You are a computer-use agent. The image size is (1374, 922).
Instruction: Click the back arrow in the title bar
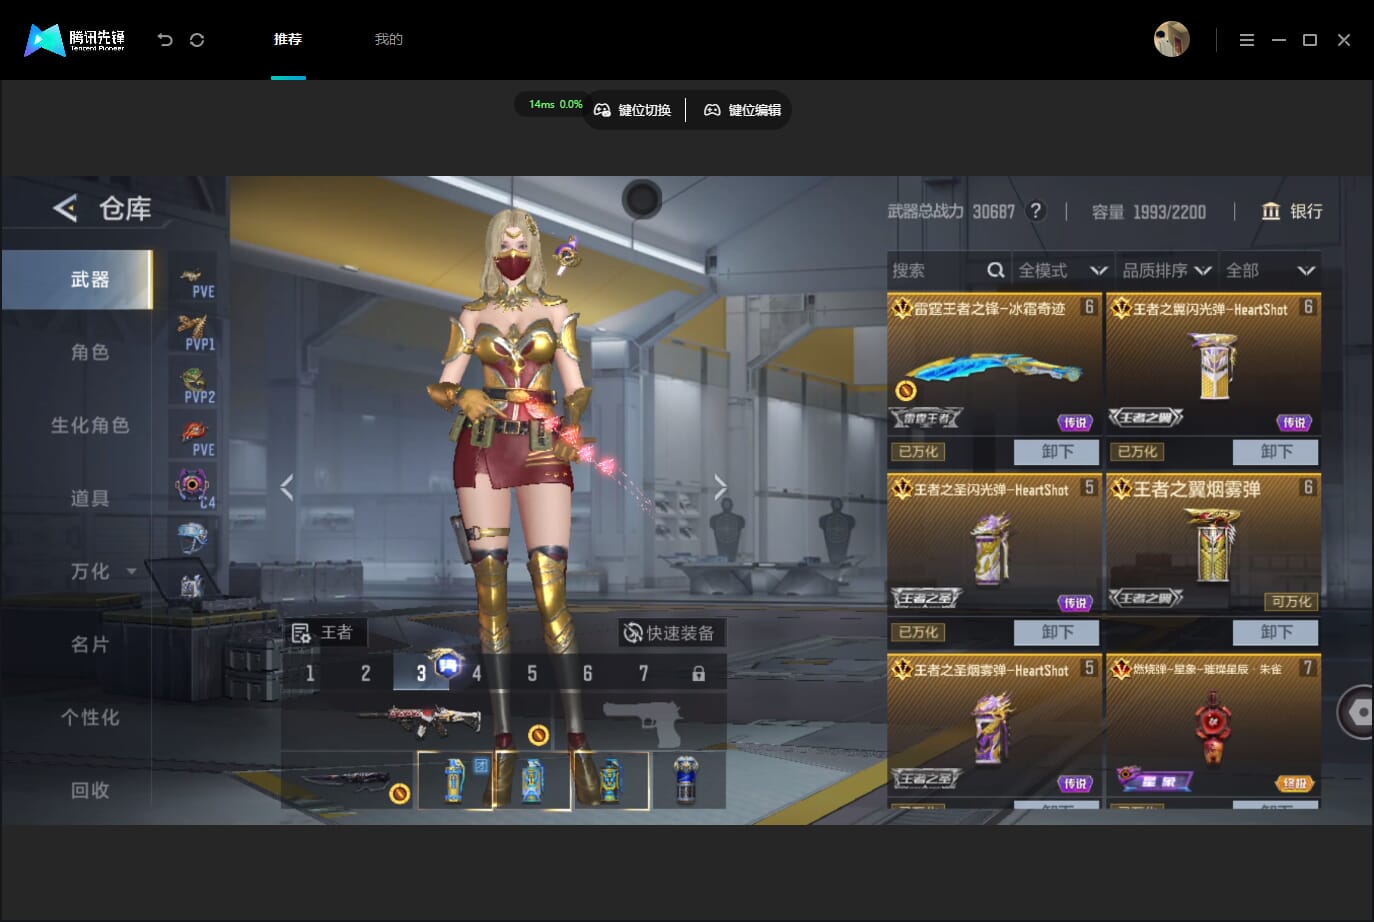pyautogui.click(x=165, y=40)
